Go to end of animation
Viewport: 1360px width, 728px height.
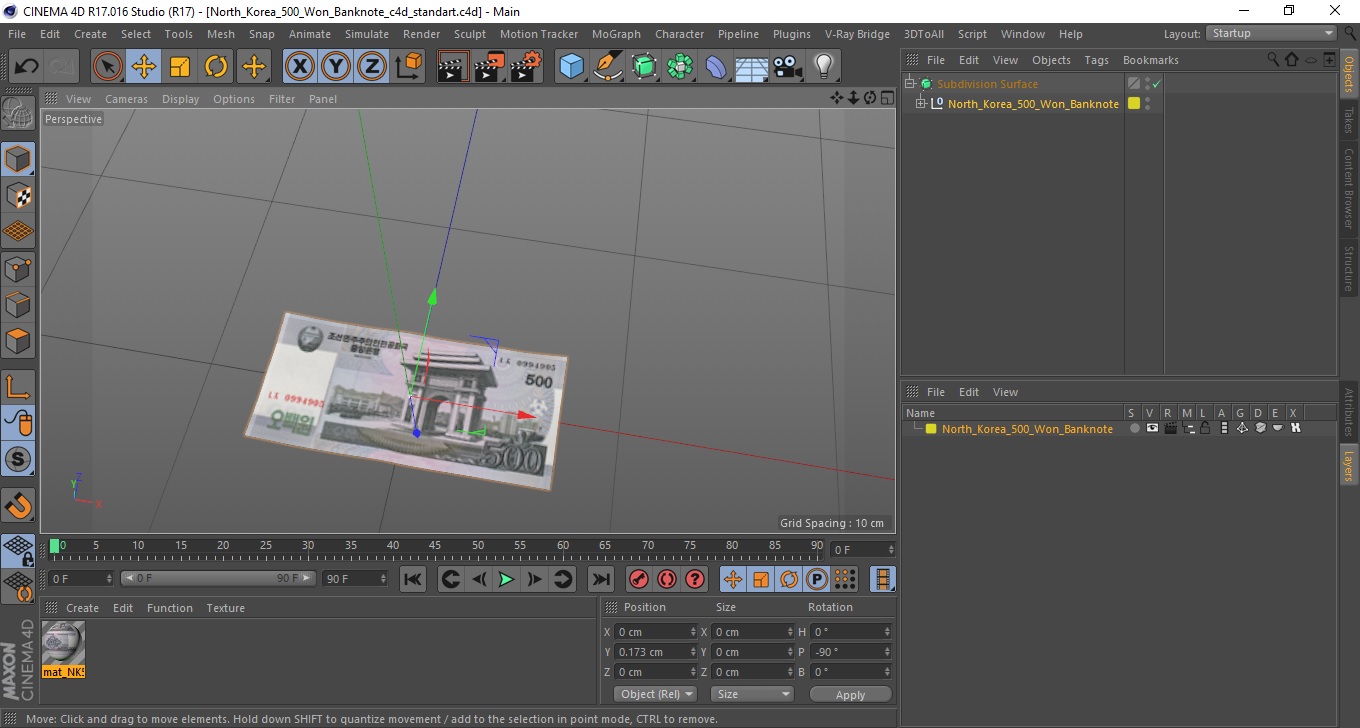click(x=600, y=579)
